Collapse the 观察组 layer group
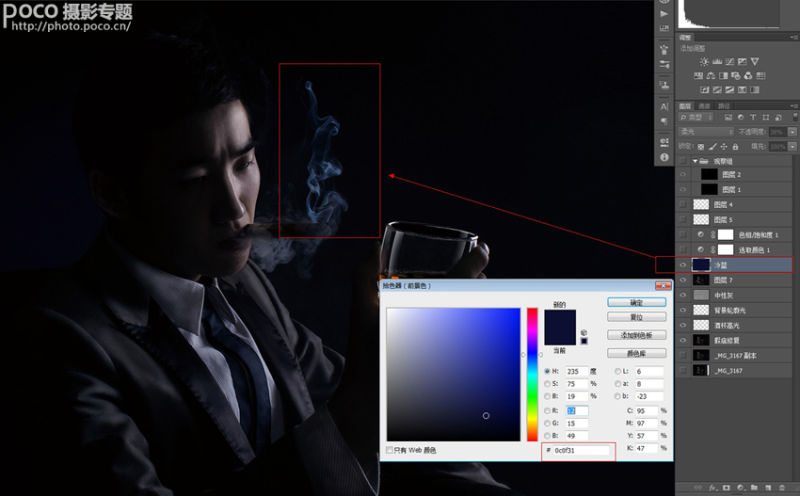The width and height of the screenshot is (800, 496). pos(695,160)
